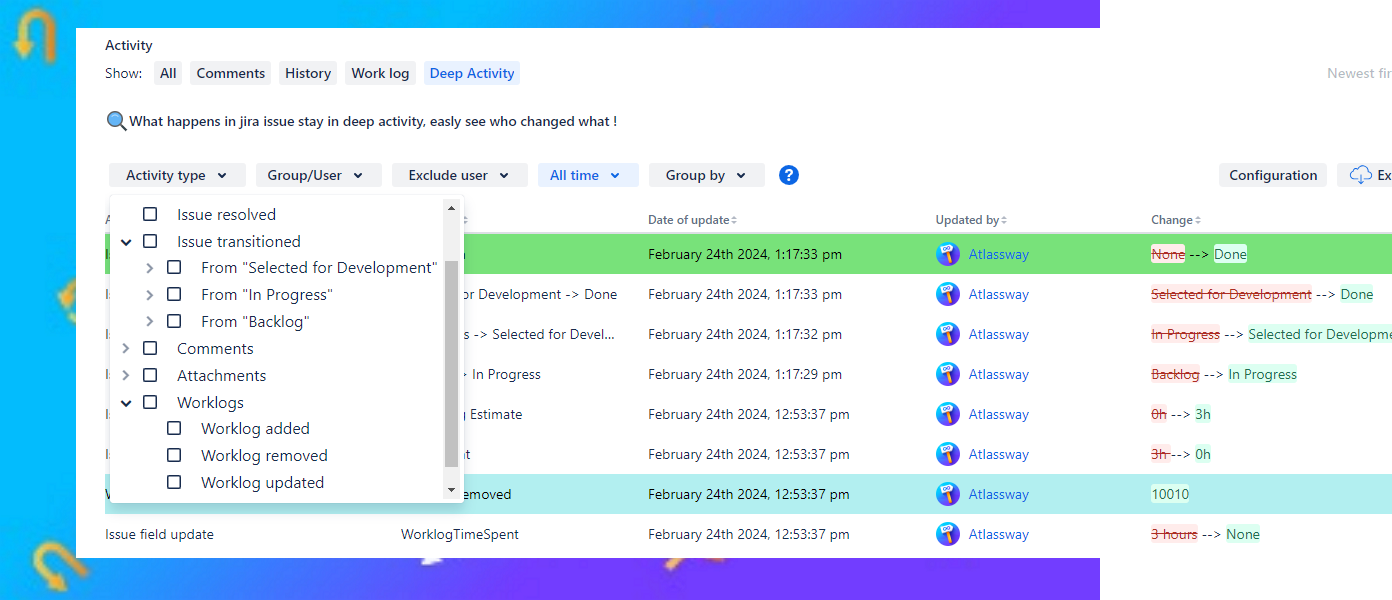Click "WorklogTimeSpent" cell
Screen dimensions: 1392x600
pyautogui.click(x=460, y=534)
